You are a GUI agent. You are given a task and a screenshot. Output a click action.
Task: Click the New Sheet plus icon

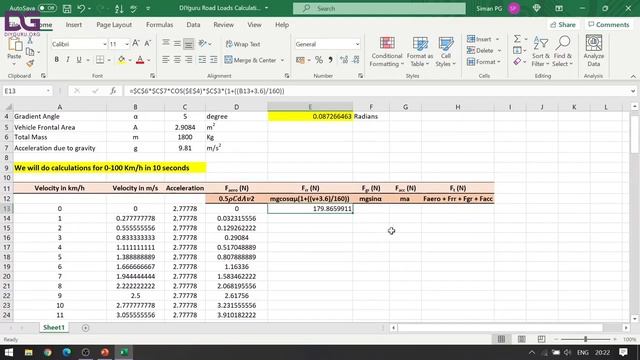pyautogui.click(x=85, y=328)
